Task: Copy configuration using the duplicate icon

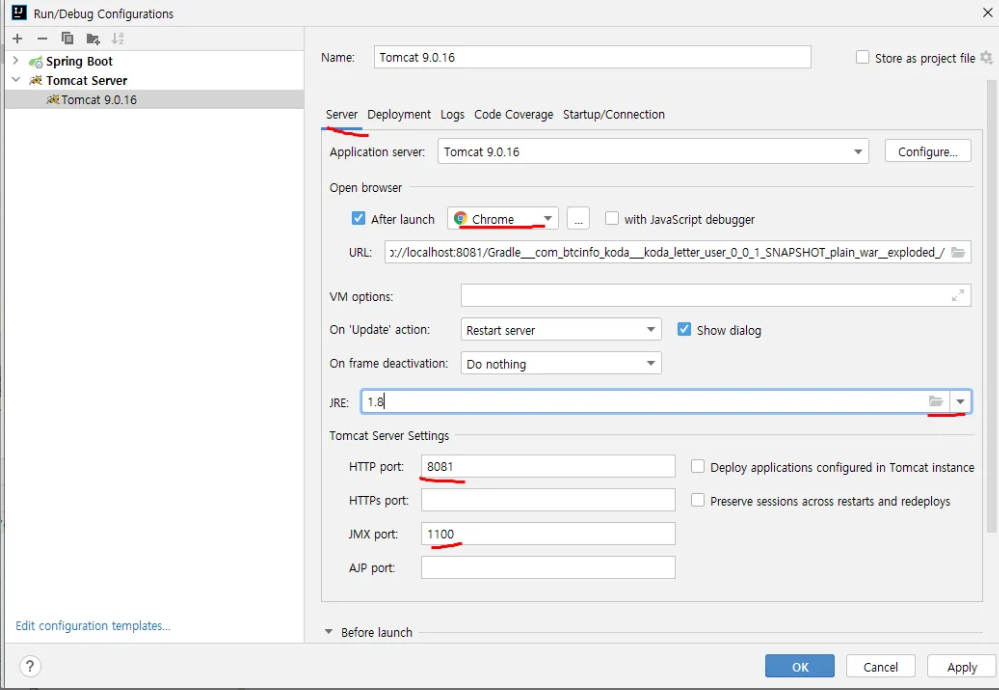Action: 67,39
